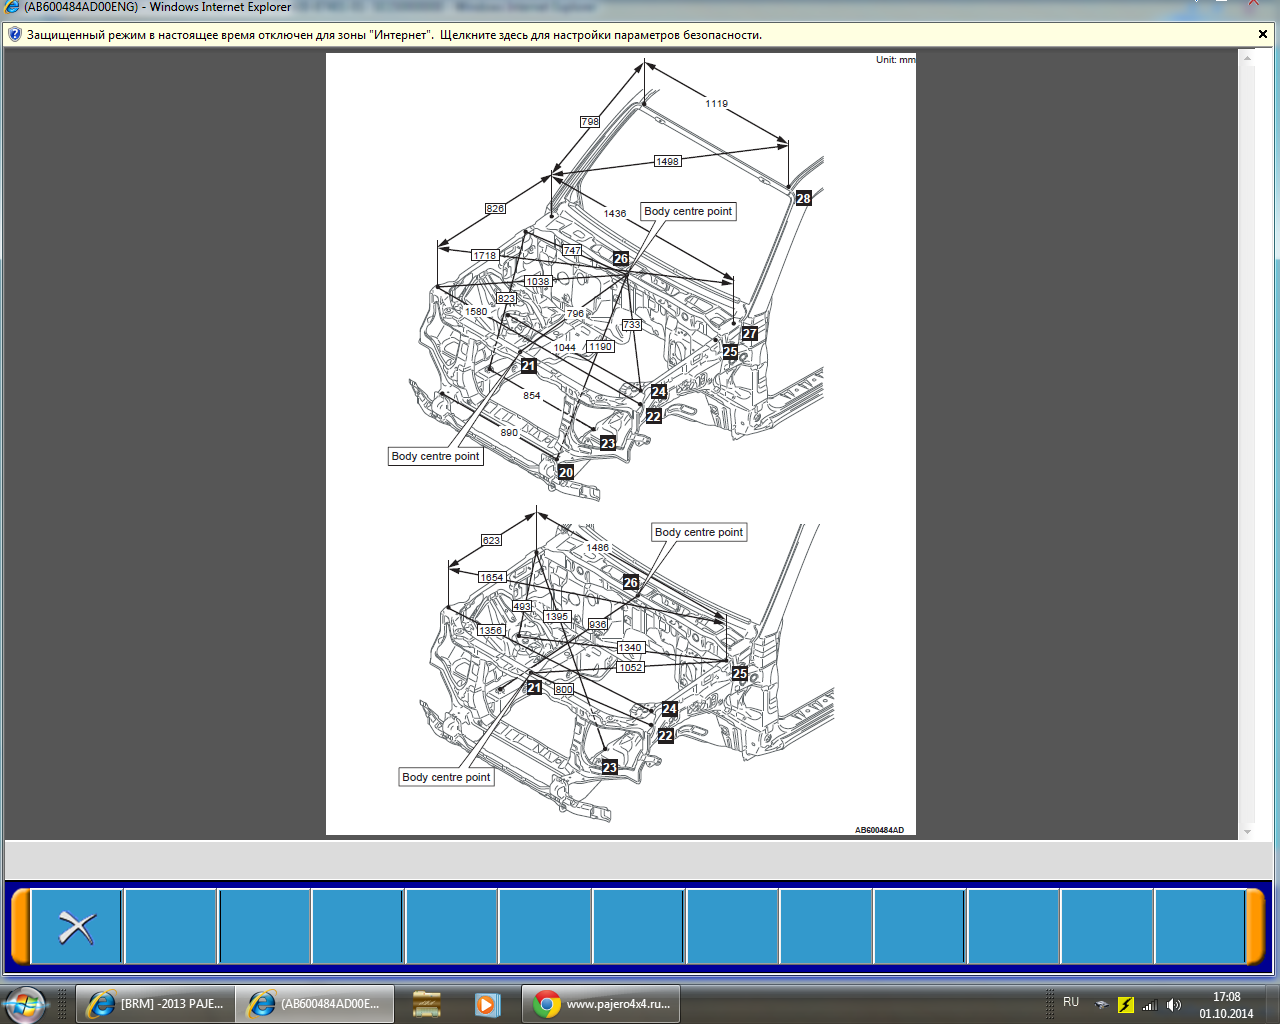This screenshot has height=1024, width=1280.
Task: Click the crossed tools icon button
Action: [76, 927]
